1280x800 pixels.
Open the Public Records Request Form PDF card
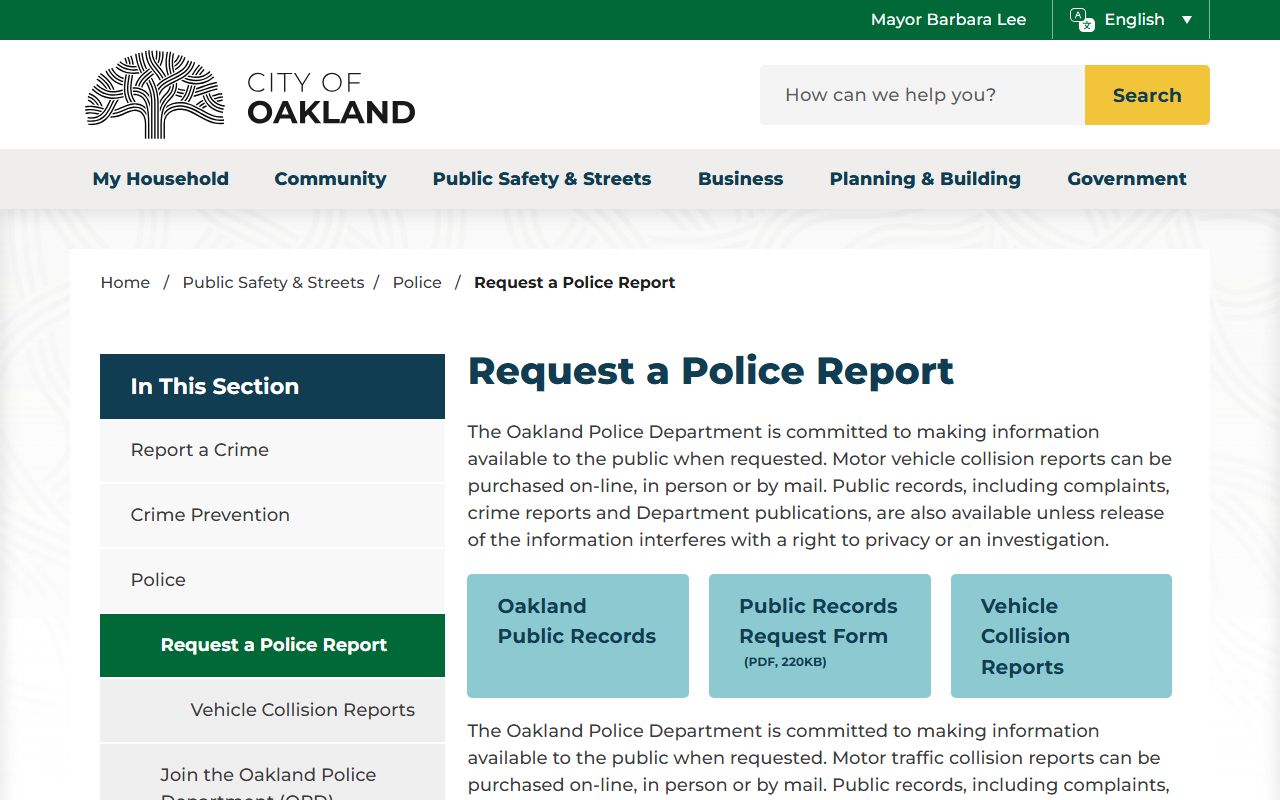(820, 636)
